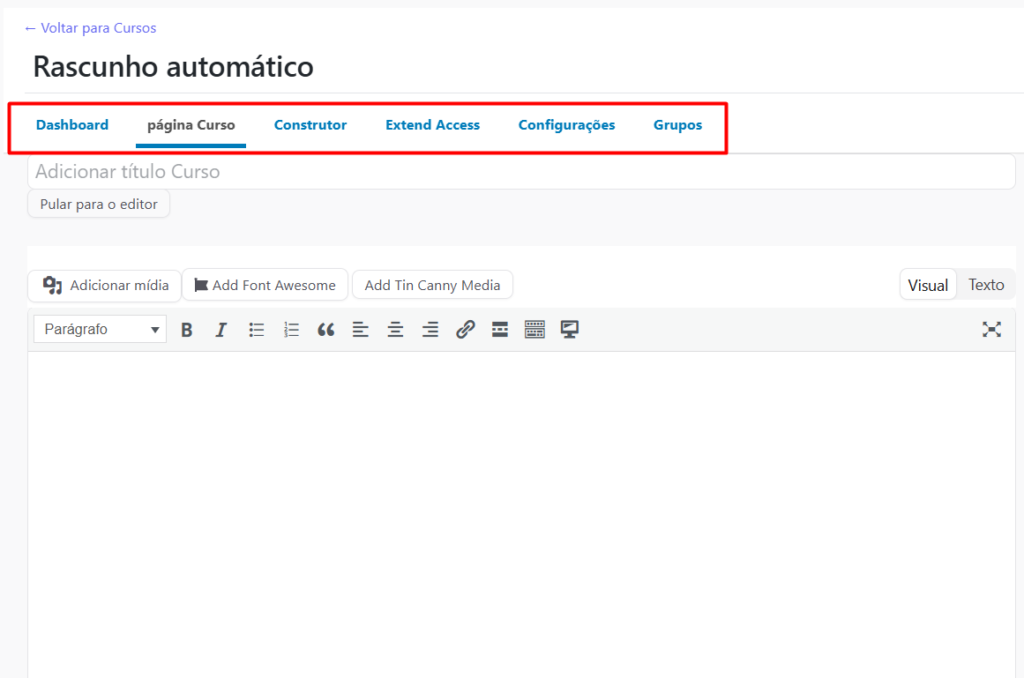Insert a bulleted list
The width and height of the screenshot is (1024, 678).
(x=256, y=330)
